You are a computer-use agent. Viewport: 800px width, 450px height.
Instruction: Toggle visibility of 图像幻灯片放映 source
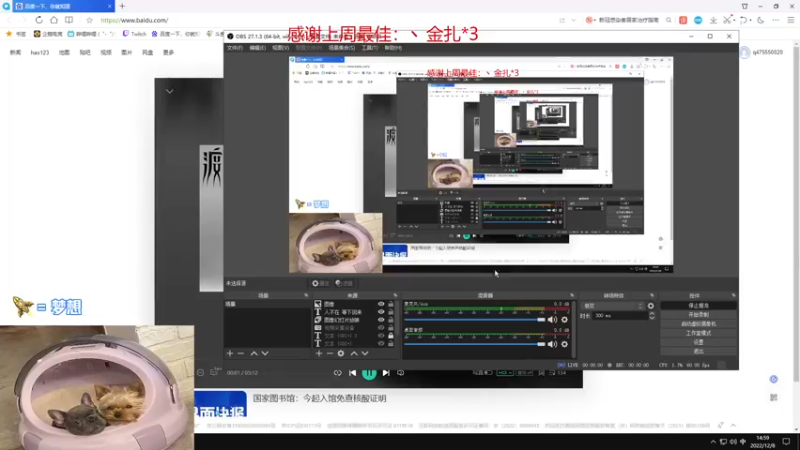(381, 320)
